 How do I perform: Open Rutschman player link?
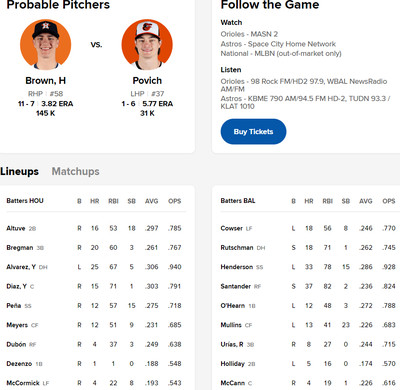coord(237,248)
